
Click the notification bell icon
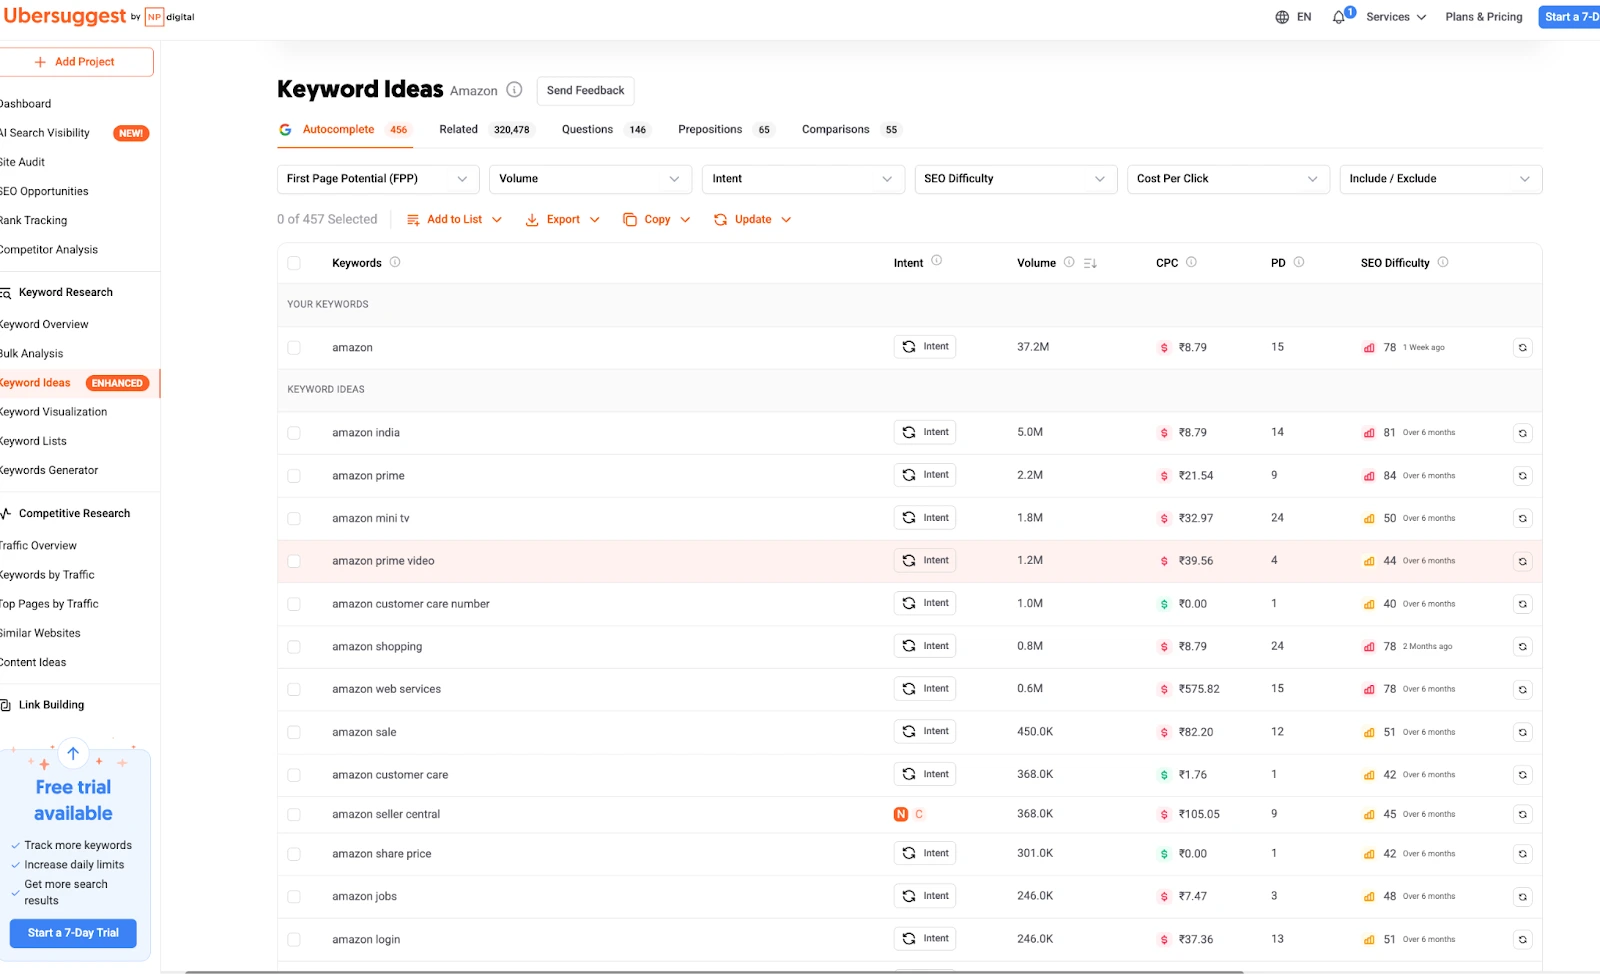click(1339, 17)
